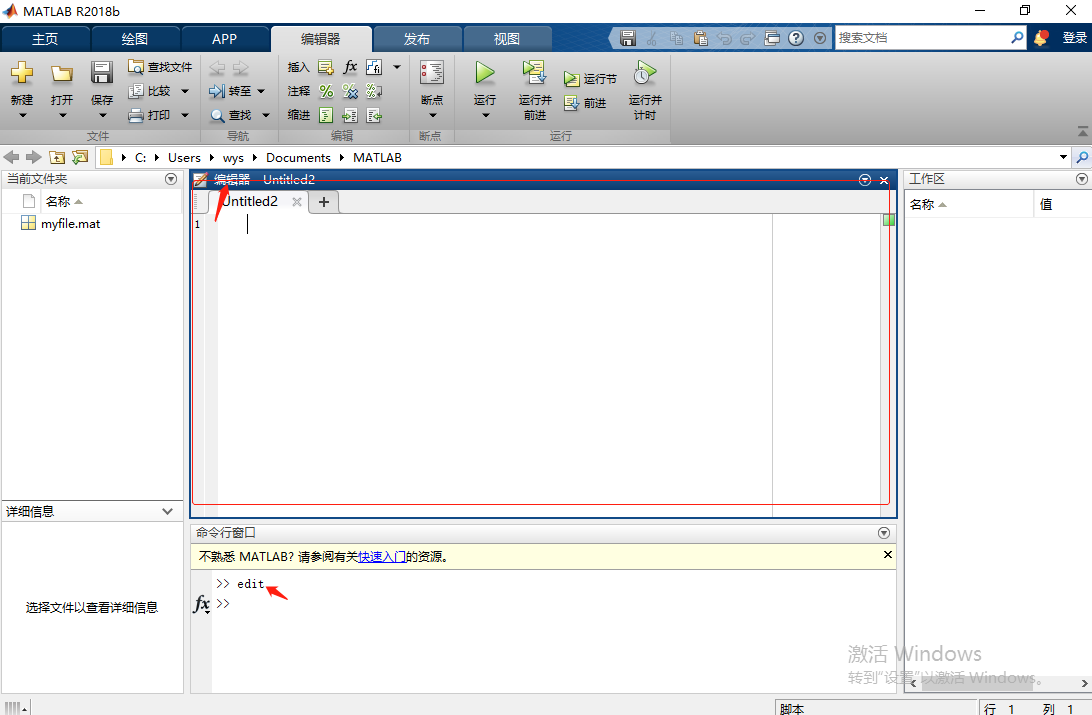Switch to Plots (绘图) tab
The height and width of the screenshot is (715, 1092).
click(135, 39)
